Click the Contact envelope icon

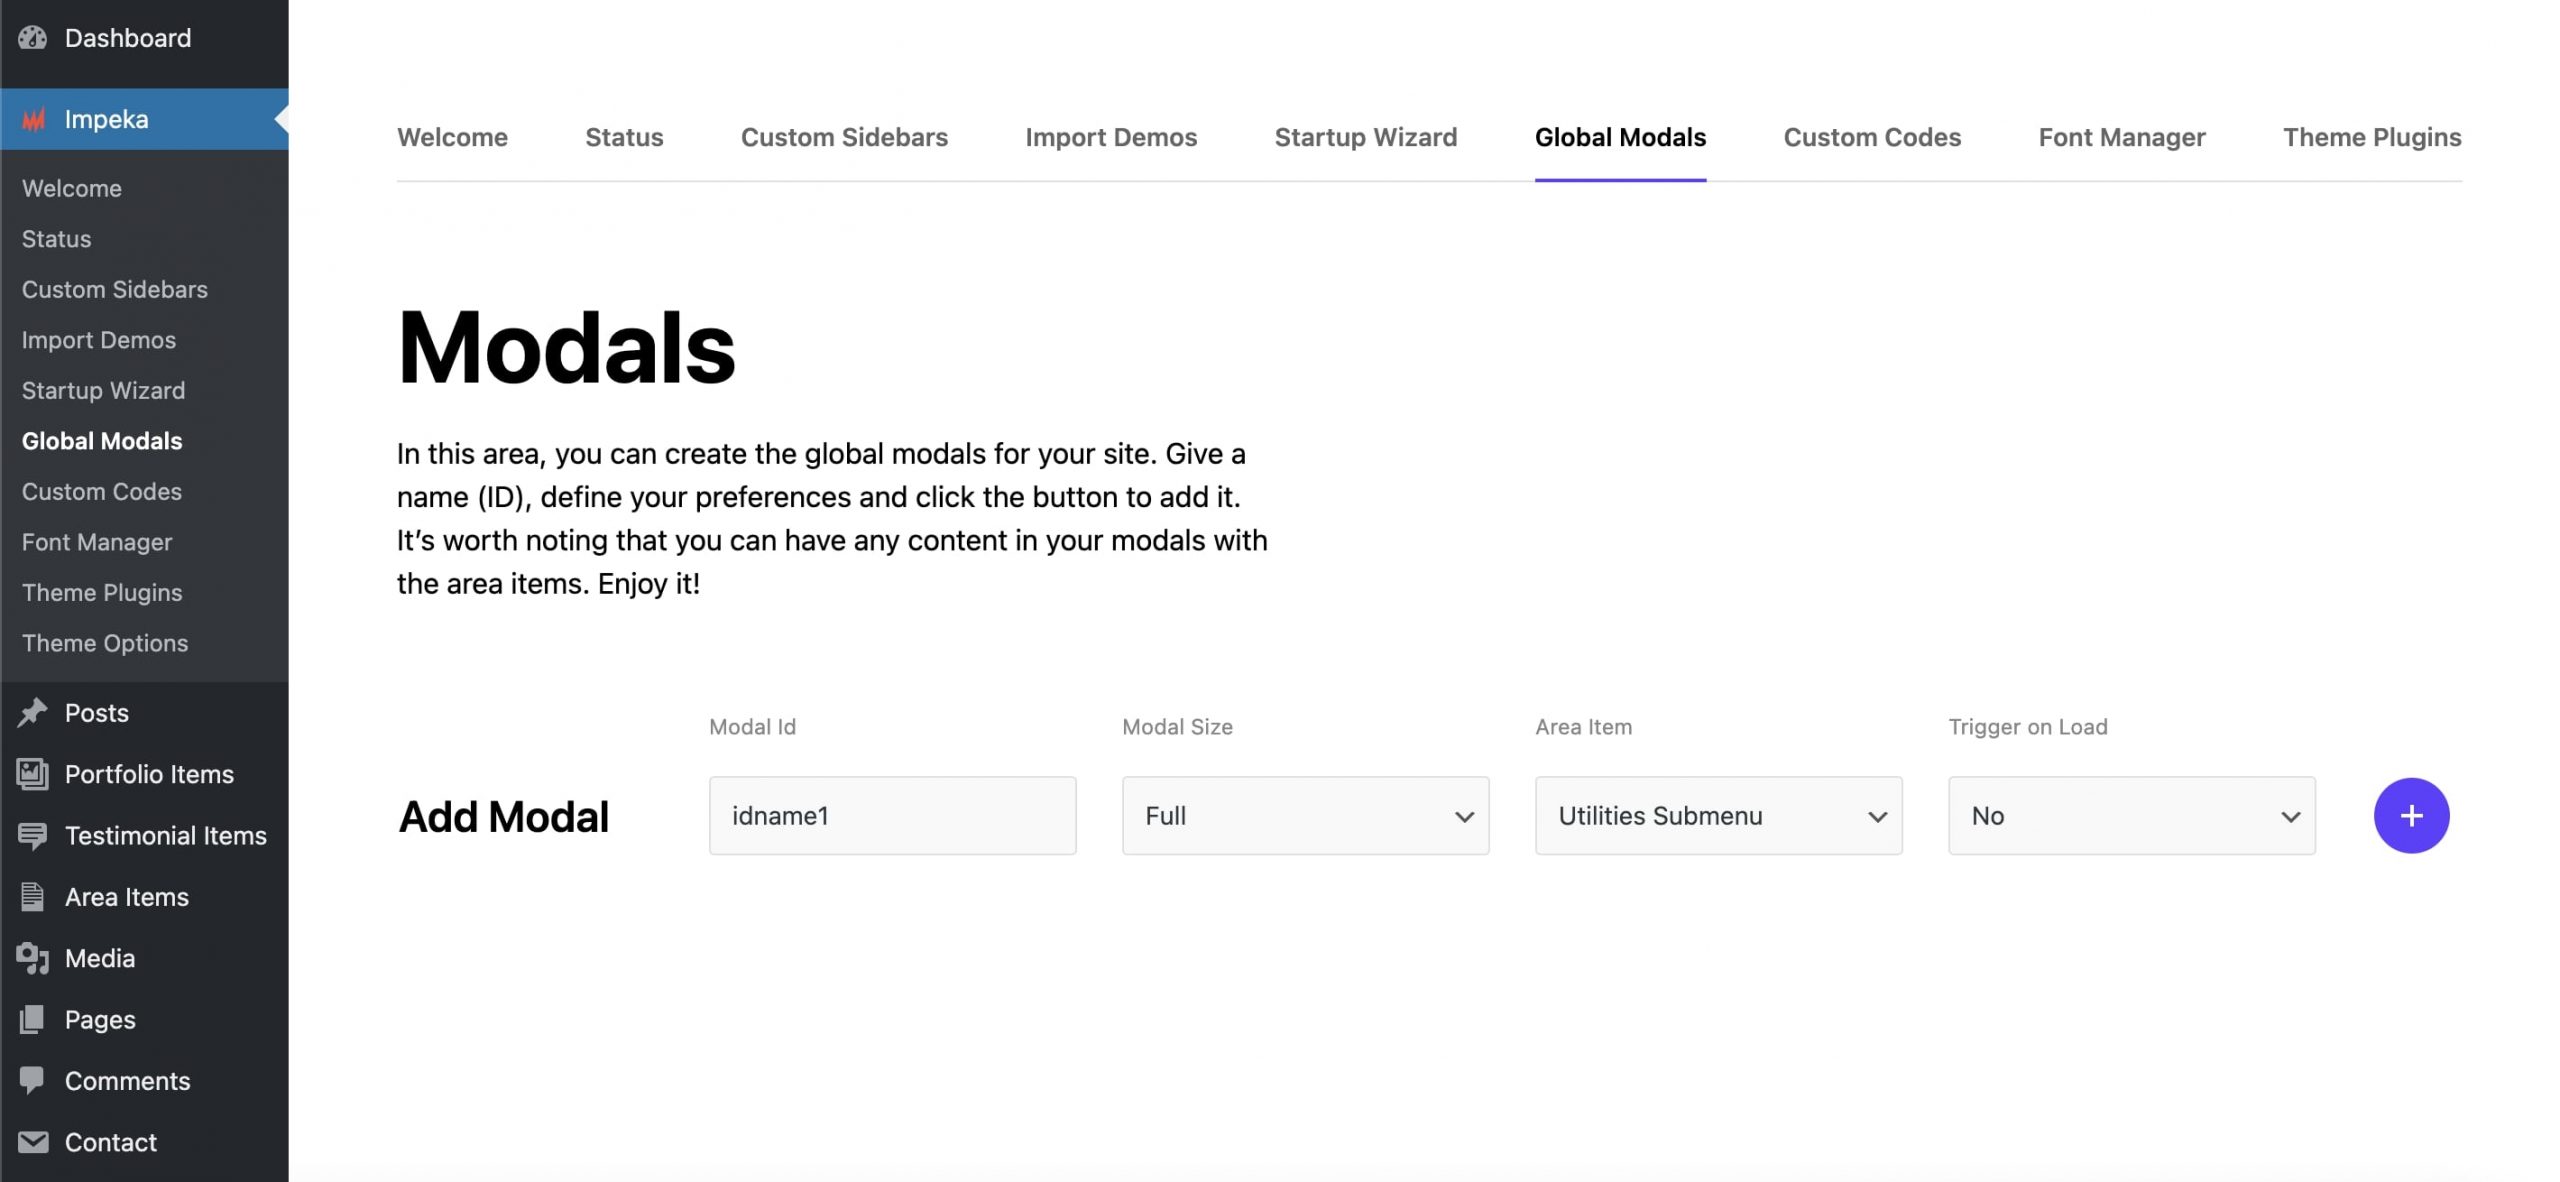click(x=32, y=1142)
